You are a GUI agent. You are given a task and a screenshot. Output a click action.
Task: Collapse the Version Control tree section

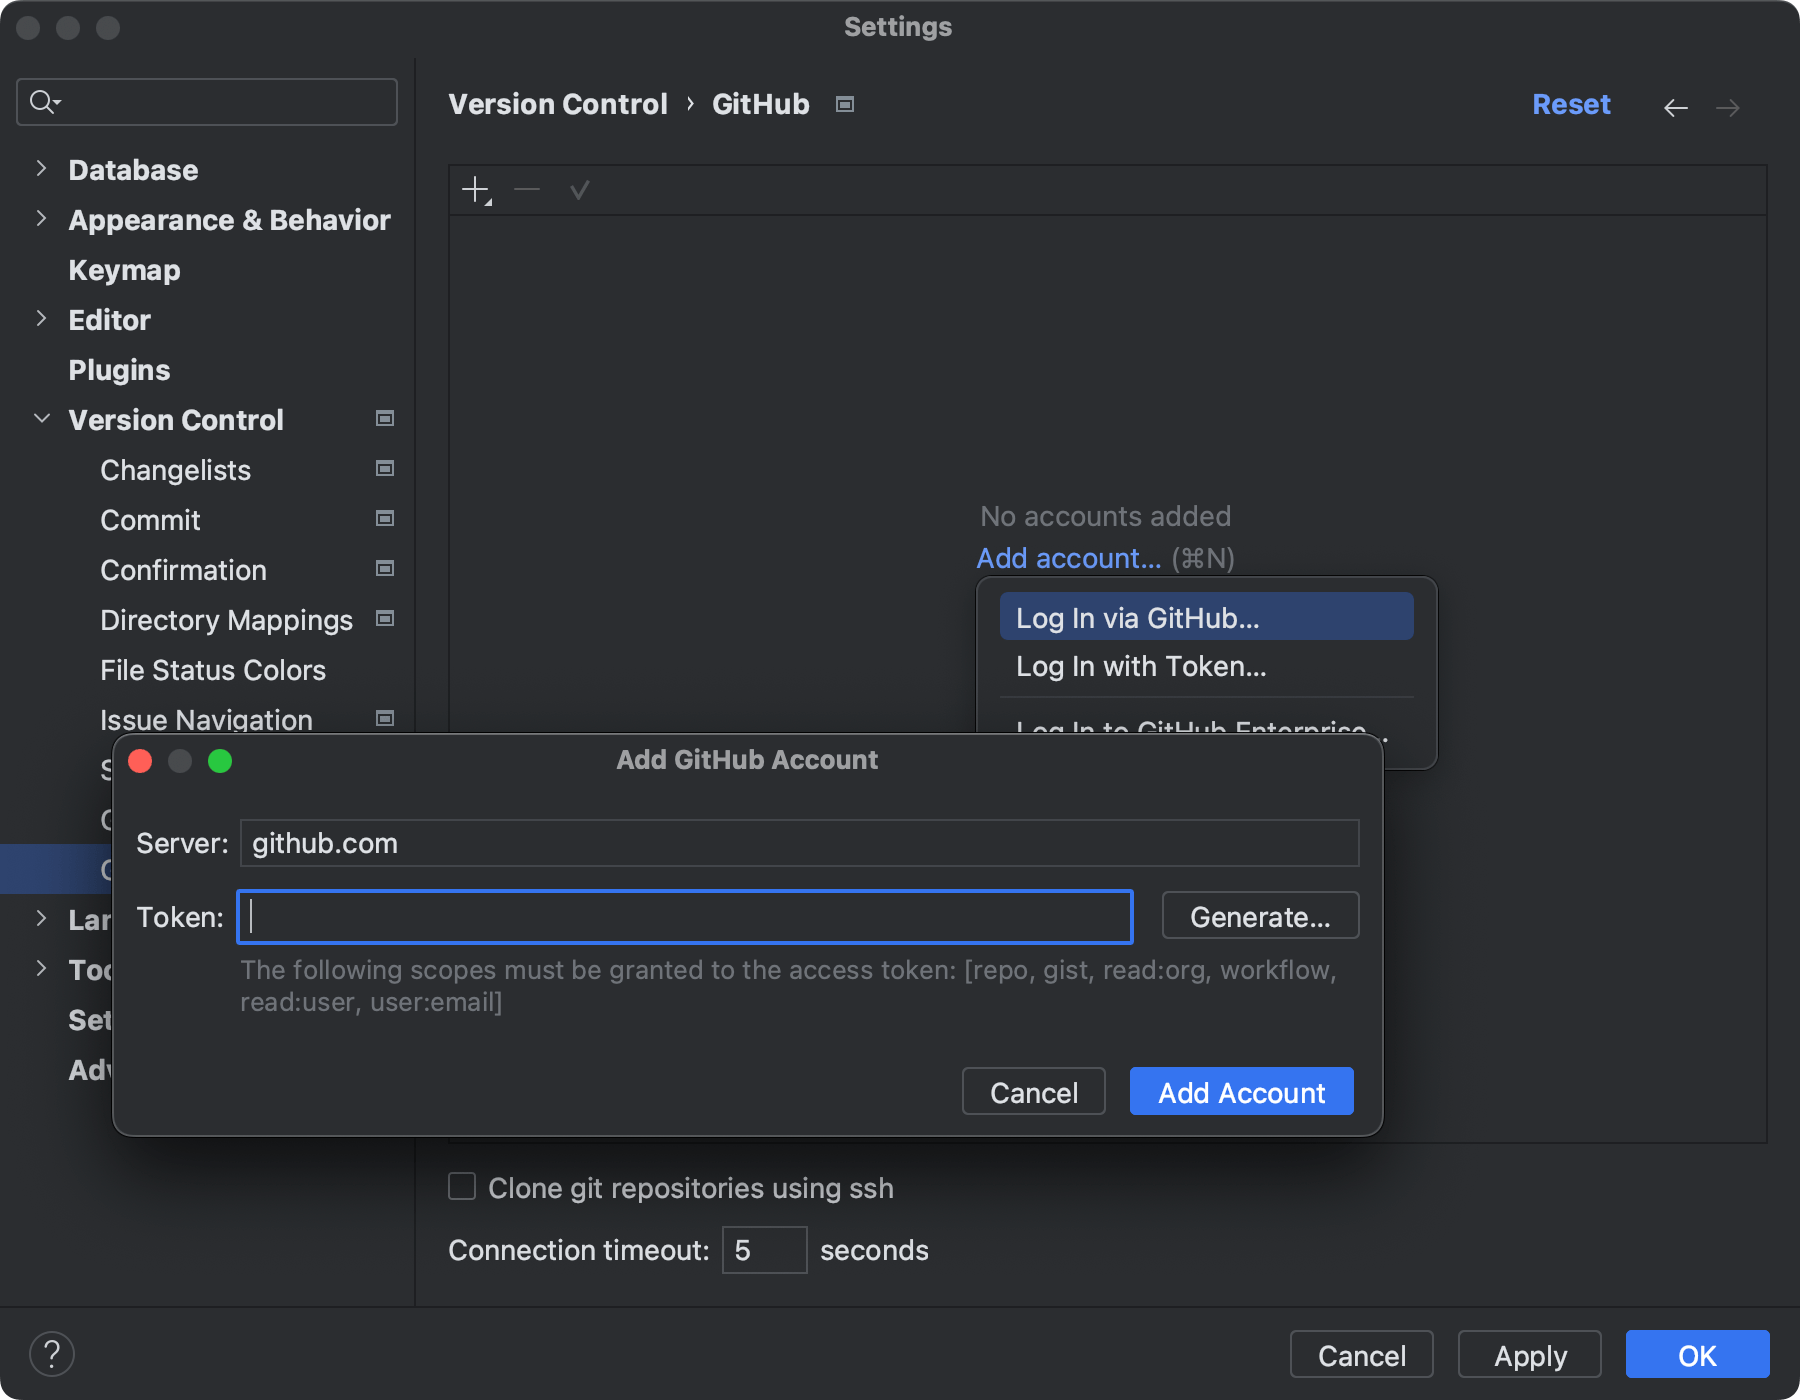41,419
